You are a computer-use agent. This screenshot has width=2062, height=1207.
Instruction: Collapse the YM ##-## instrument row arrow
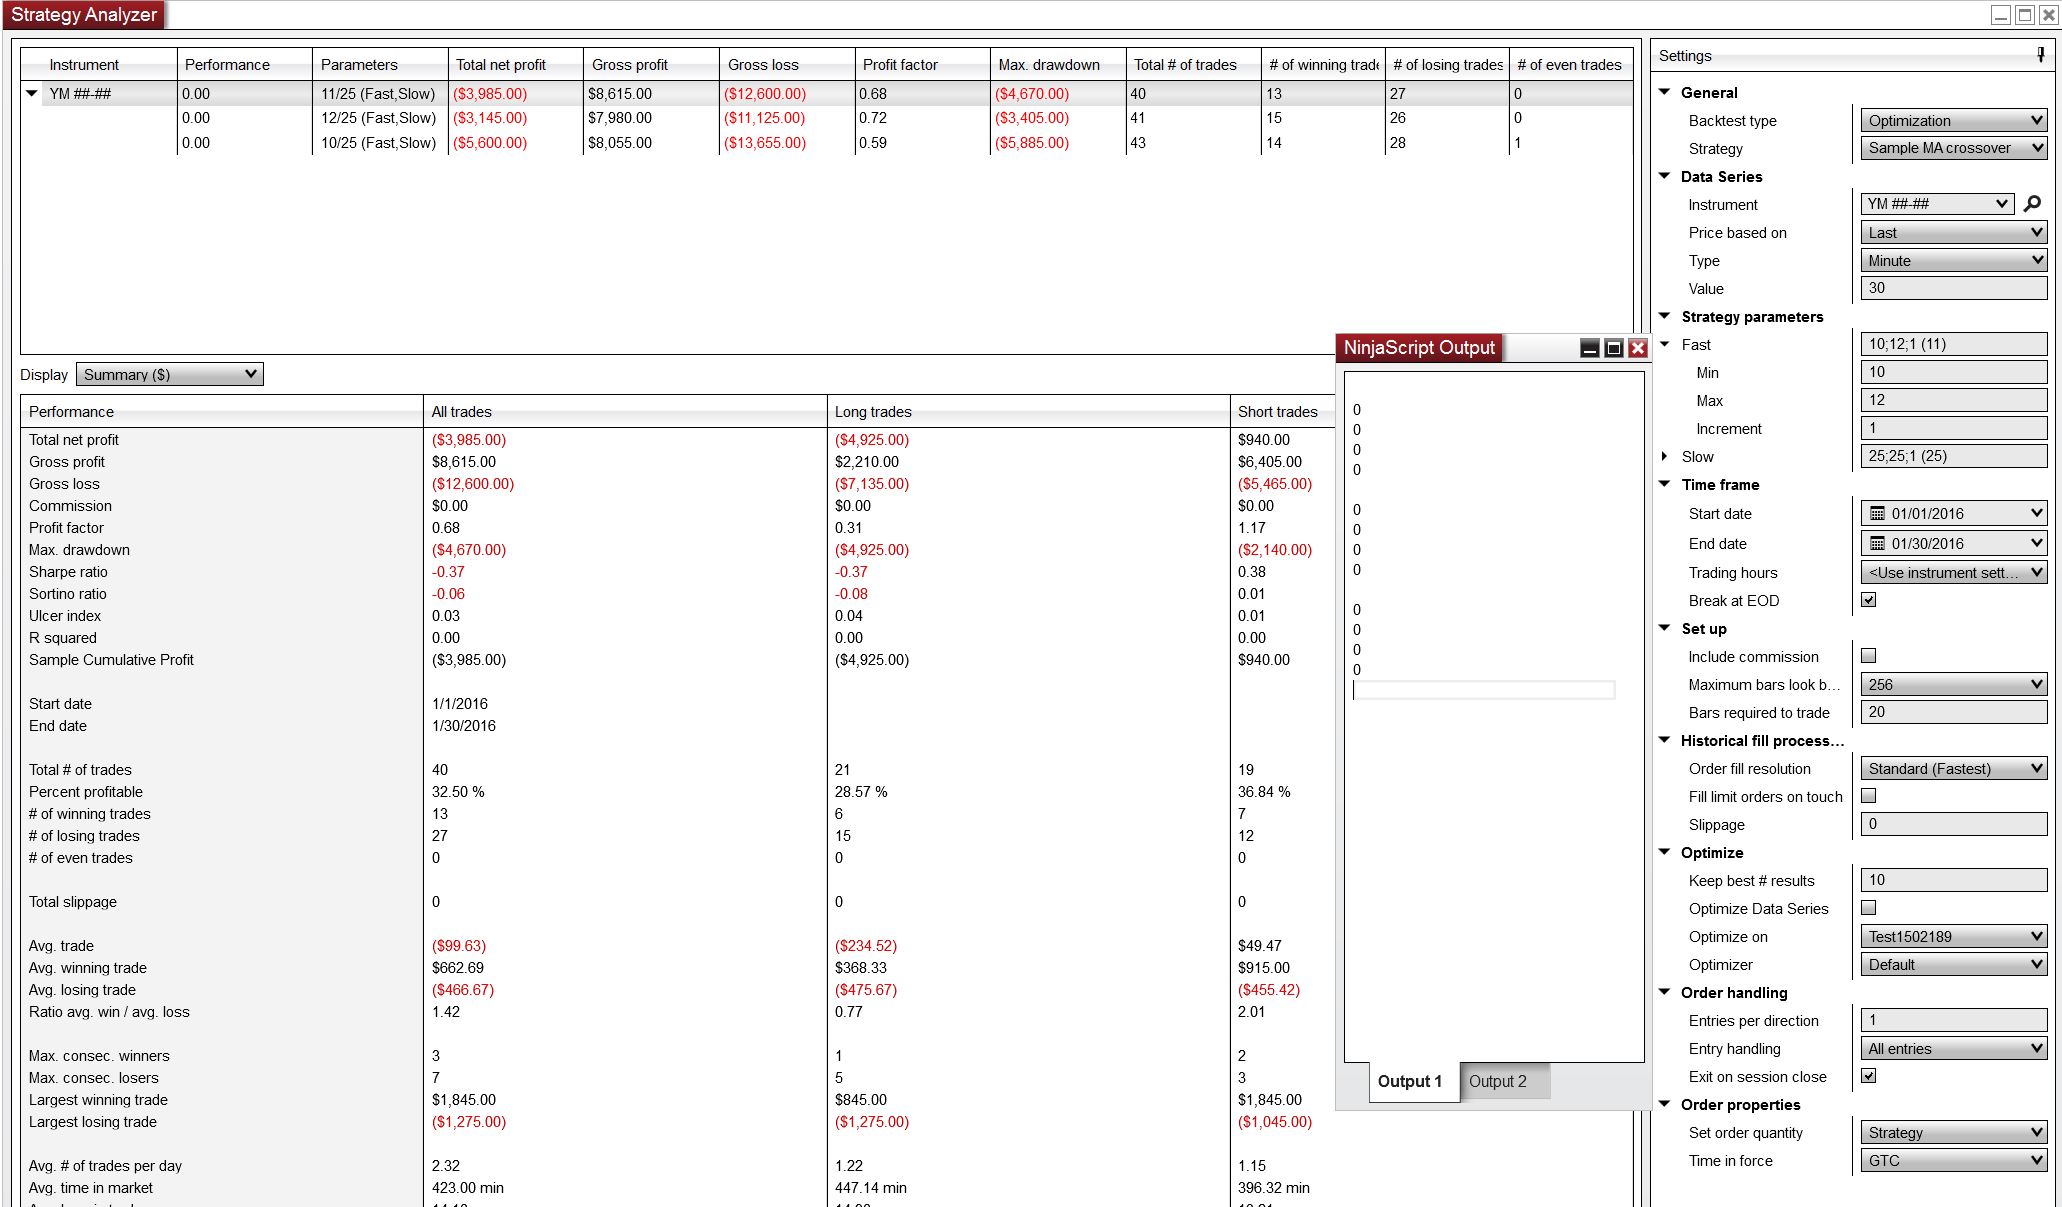[x=32, y=94]
